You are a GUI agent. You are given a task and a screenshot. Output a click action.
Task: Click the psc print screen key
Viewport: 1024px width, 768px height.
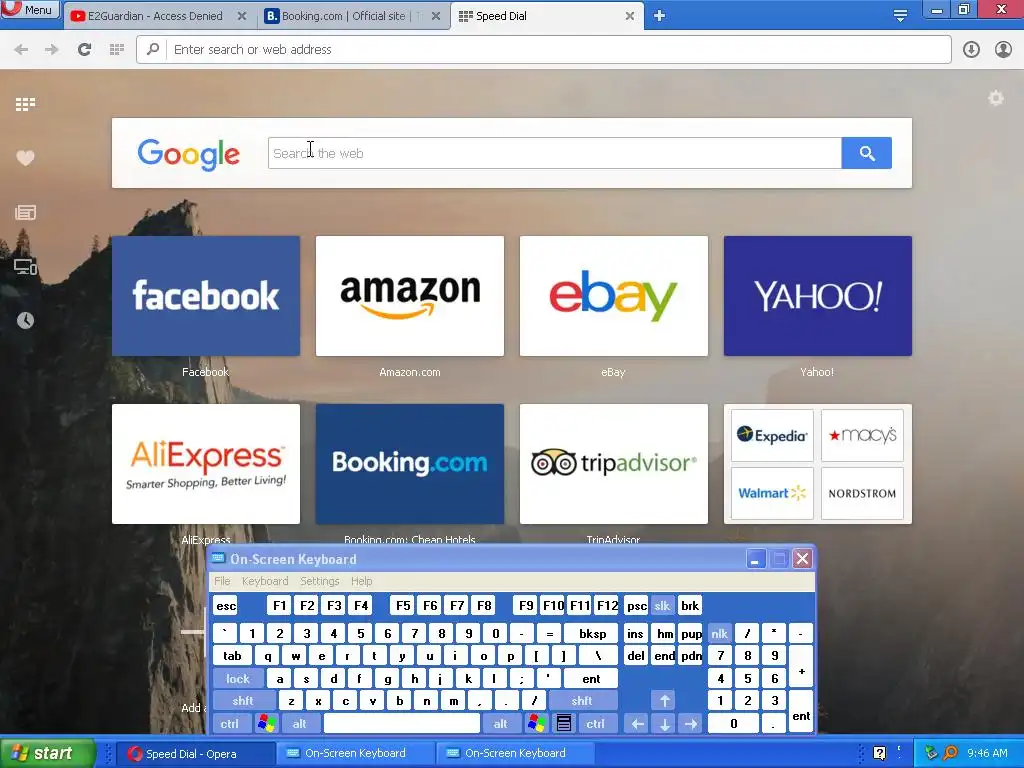coord(636,606)
